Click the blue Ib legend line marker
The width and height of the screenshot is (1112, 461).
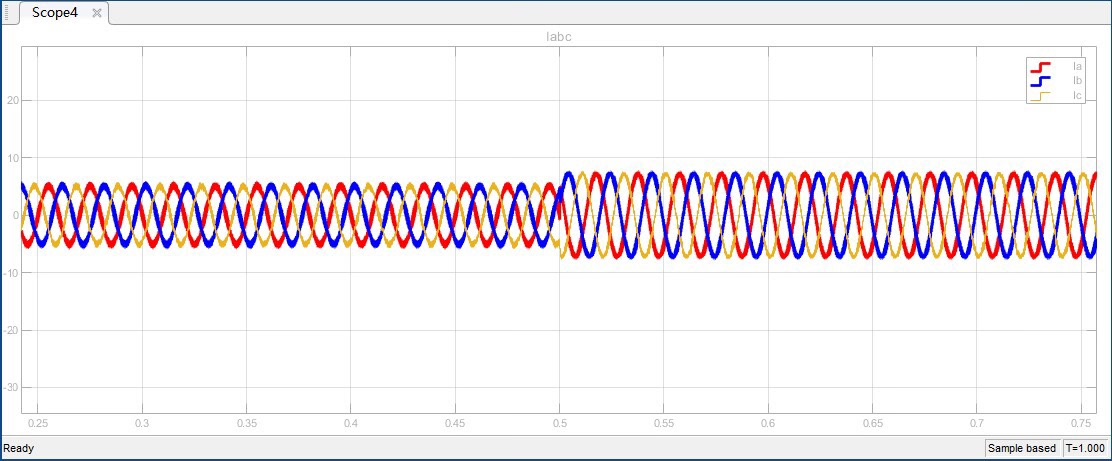click(1040, 81)
